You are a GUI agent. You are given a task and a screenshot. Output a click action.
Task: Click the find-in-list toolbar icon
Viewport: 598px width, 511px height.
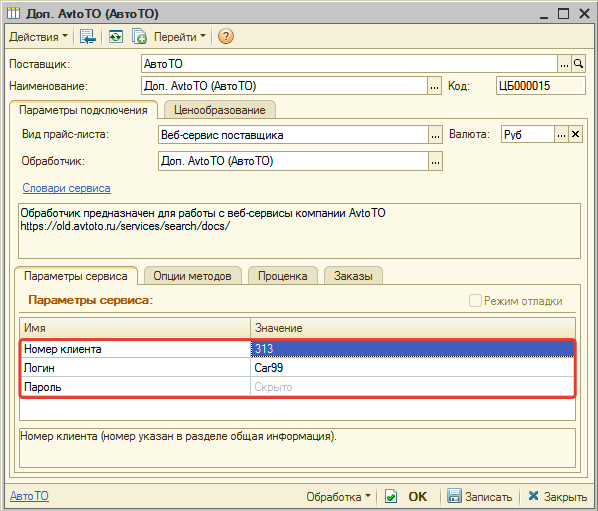pos(87,37)
